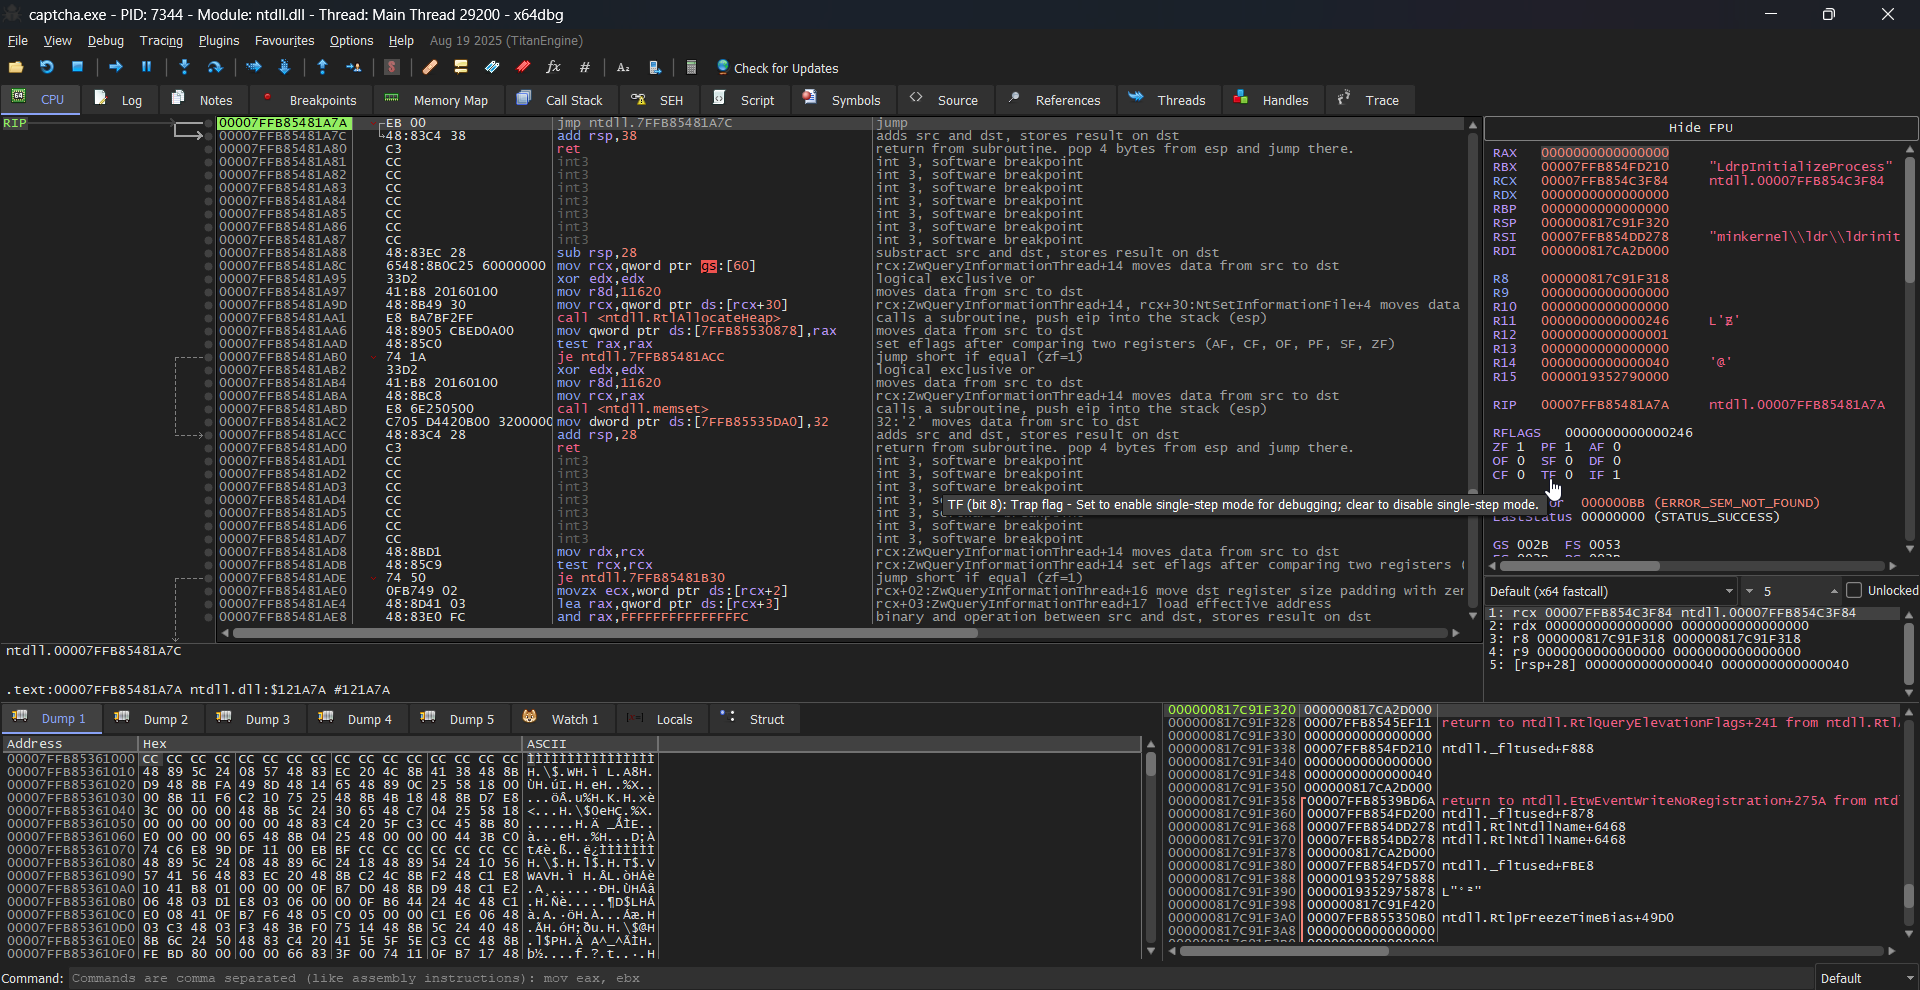Image resolution: width=1920 pixels, height=990 pixels.
Task: Open the calling convention dropdown
Action: click(x=1611, y=591)
